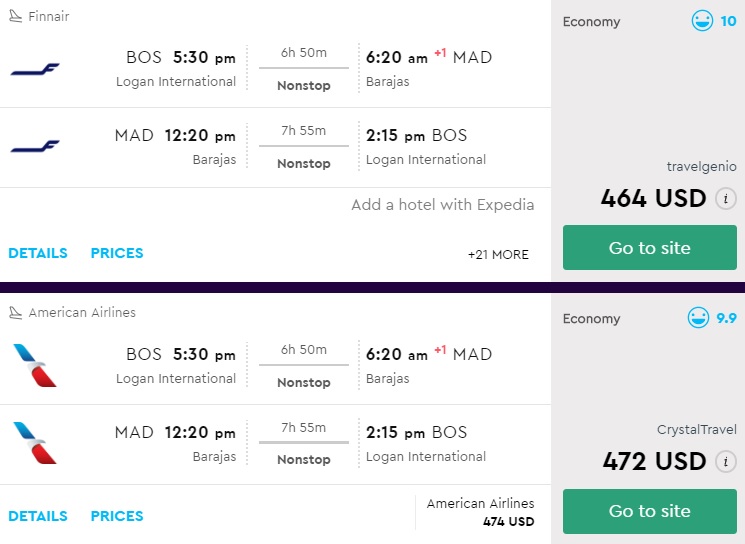
Task: Click the plane icon beside Finnair label
Action: pyautogui.click(x=15, y=17)
